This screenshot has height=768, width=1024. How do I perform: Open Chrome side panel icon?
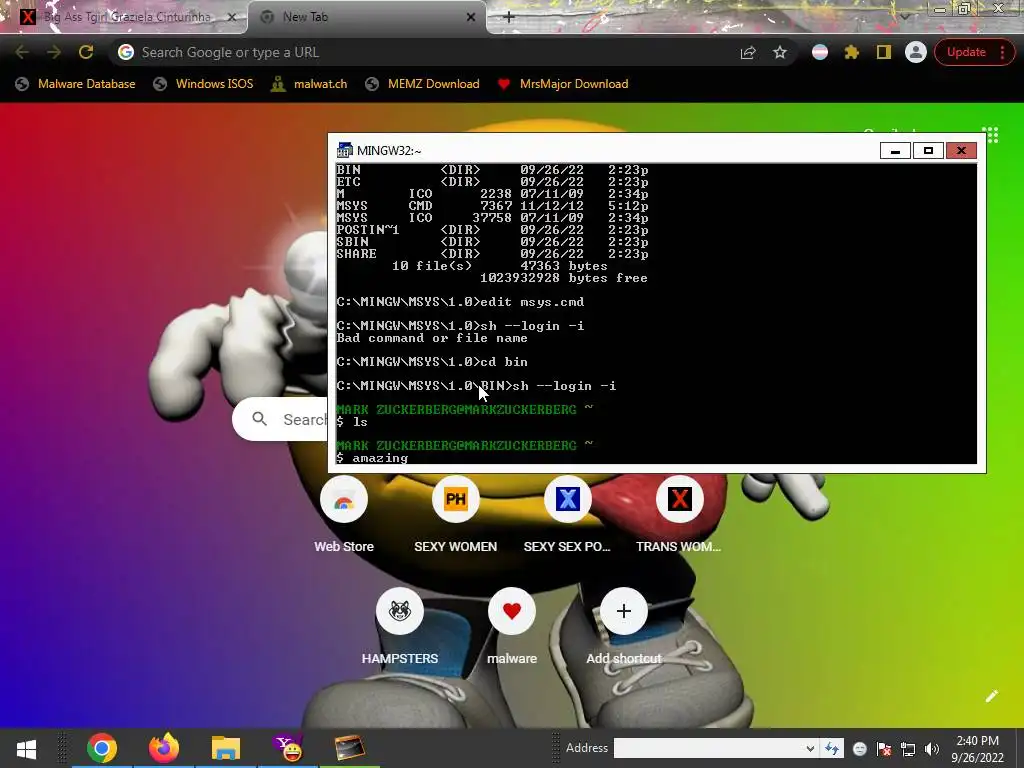(x=884, y=52)
